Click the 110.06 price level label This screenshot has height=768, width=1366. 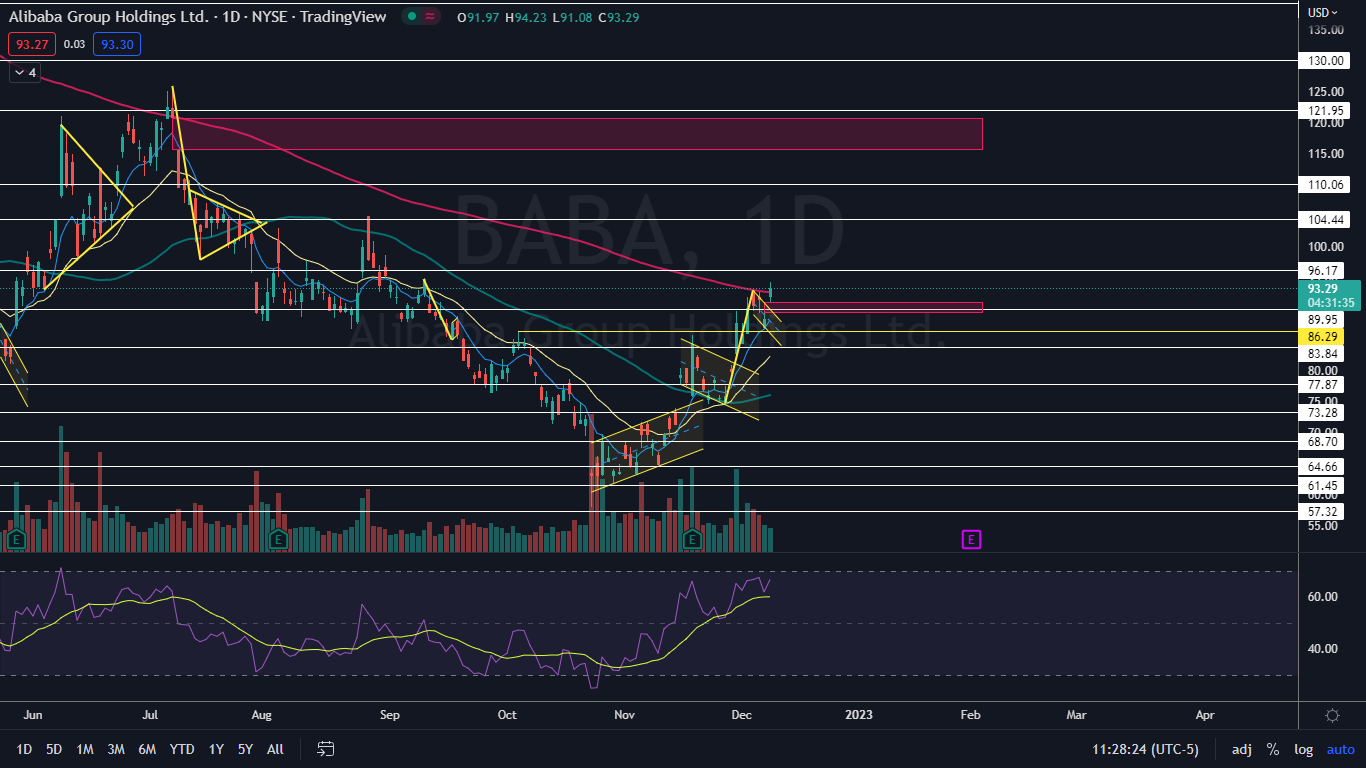[1325, 185]
